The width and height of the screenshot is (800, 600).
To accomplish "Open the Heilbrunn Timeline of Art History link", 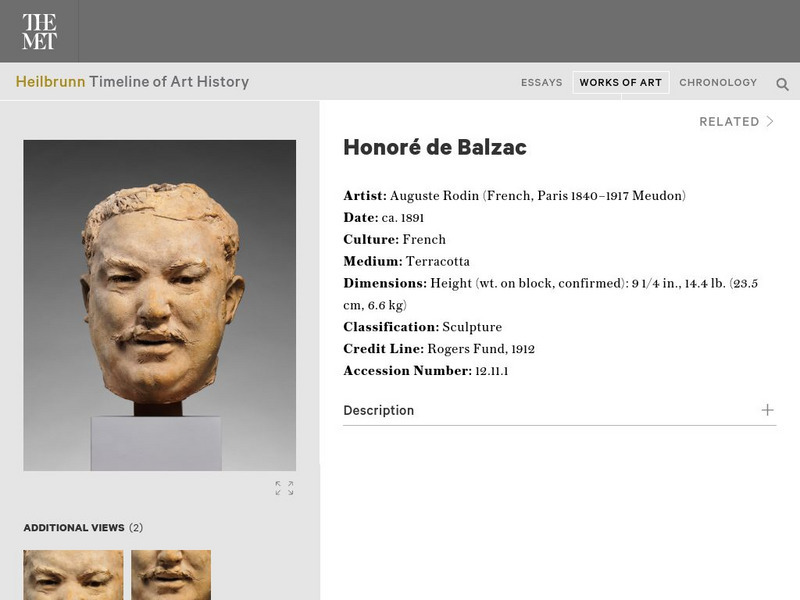I will [133, 82].
